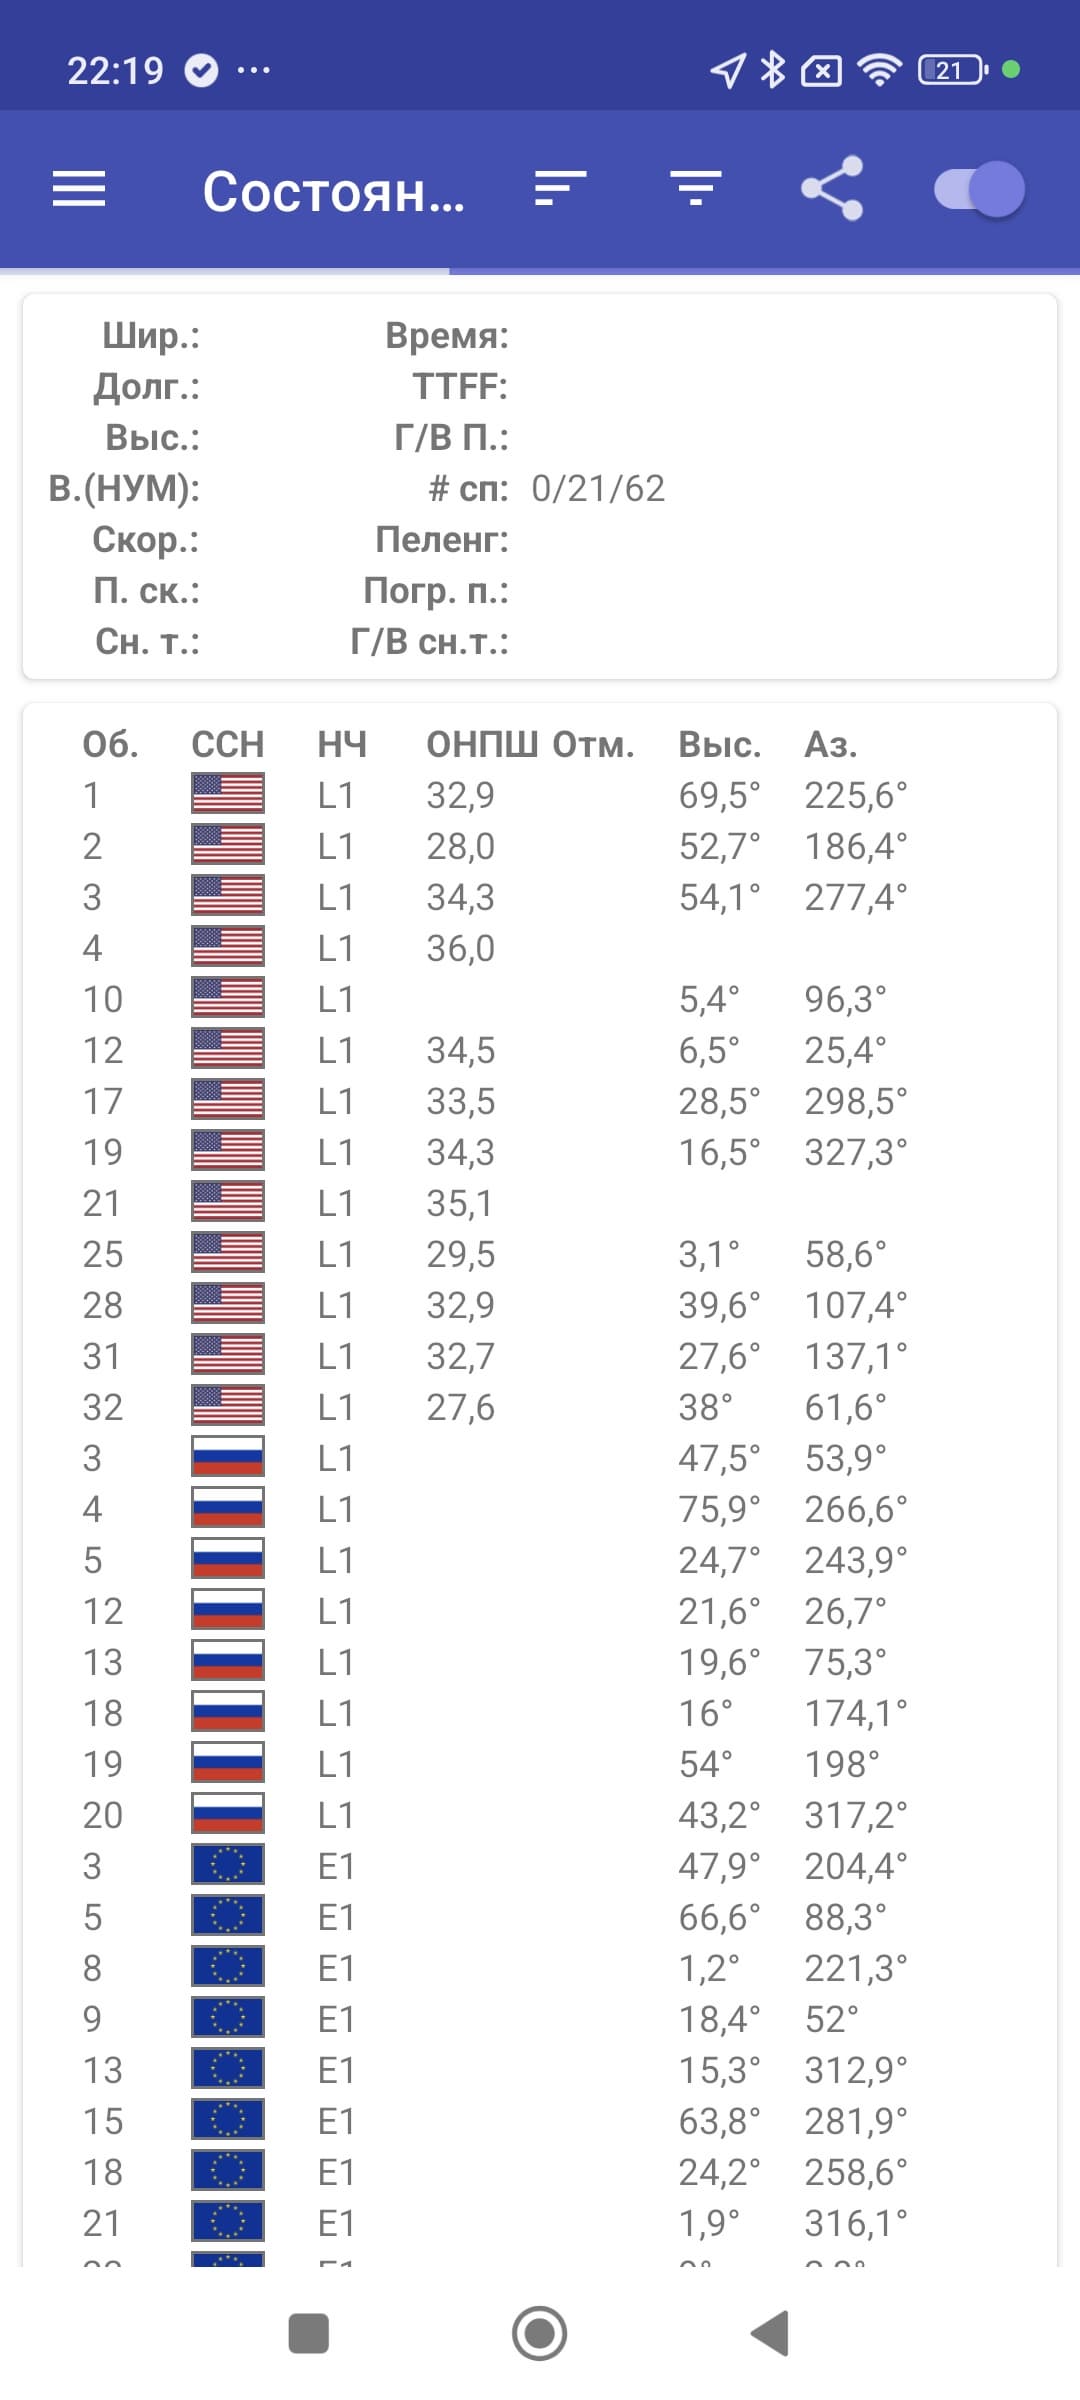Open the hamburger navigation menu
Screen dimensions: 1080x2400
pyautogui.click(x=79, y=189)
